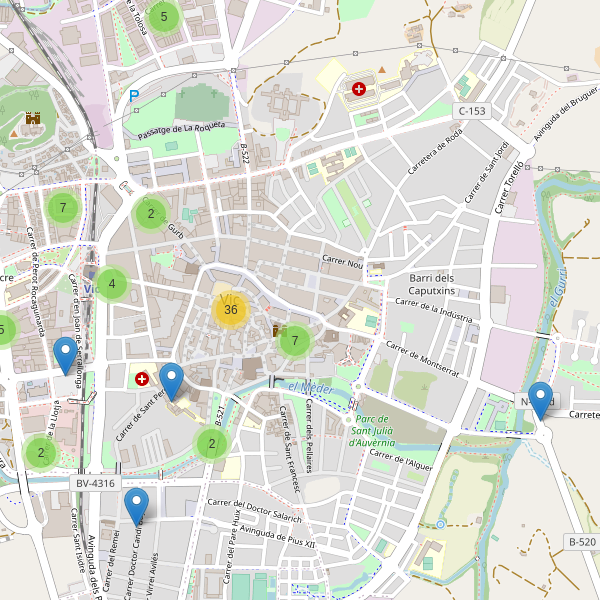The image size is (600, 600).
Task: Click the 'Carrer del Doctor Salarich' label
Action: 254,510
